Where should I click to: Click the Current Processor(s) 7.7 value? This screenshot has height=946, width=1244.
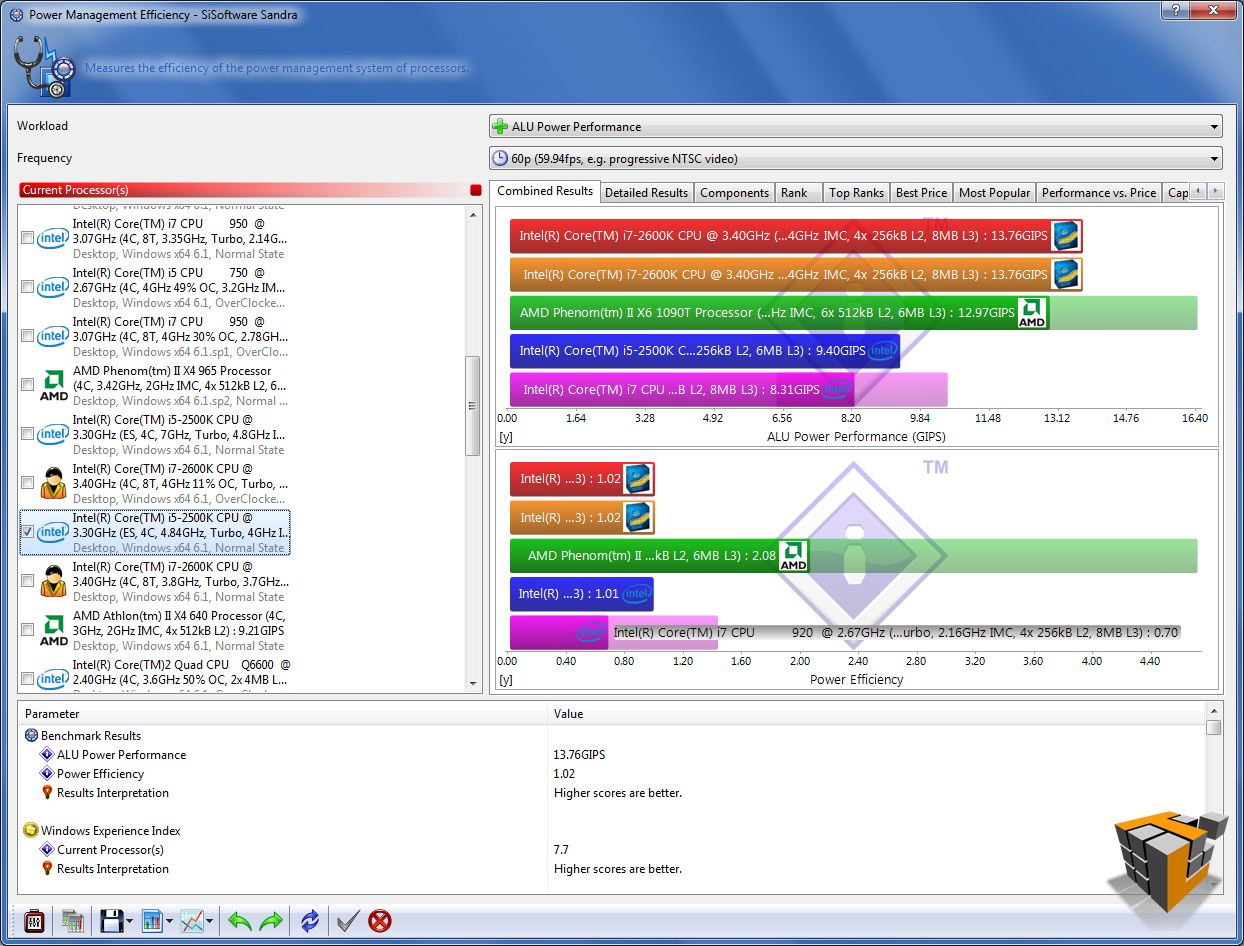click(x=561, y=850)
